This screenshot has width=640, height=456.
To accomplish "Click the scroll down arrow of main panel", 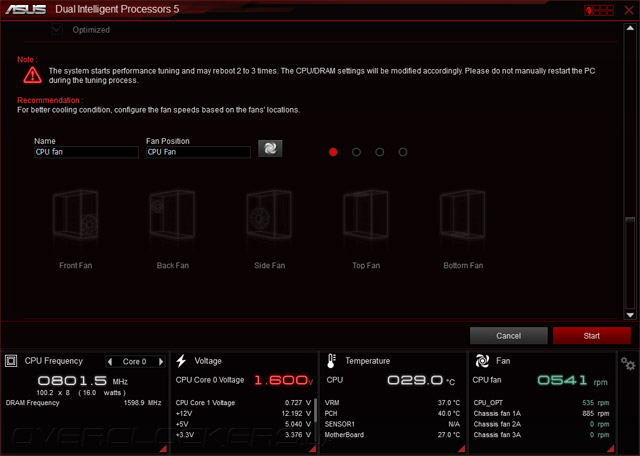I will pos(630,315).
